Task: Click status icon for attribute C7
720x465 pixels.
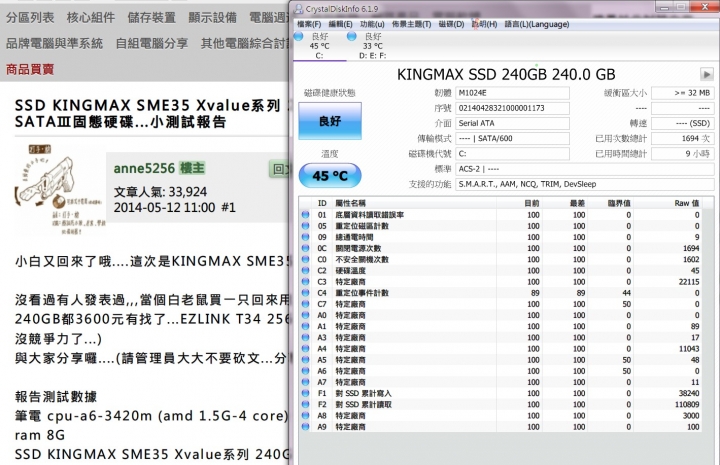Action: click(305, 304)
